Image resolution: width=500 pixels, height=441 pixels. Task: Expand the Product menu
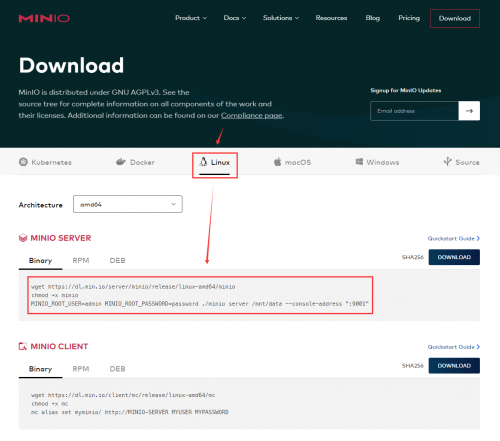(191, 18)
